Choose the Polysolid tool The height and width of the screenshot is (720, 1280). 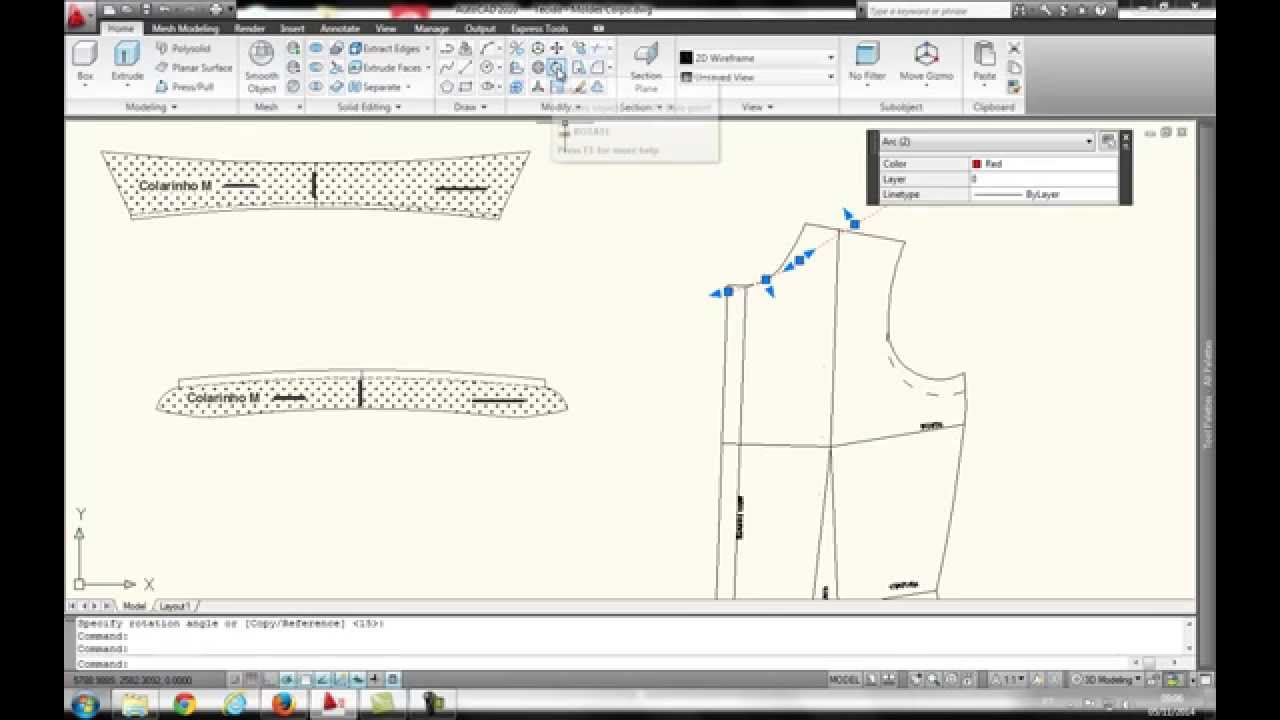[x=183, y=48]
